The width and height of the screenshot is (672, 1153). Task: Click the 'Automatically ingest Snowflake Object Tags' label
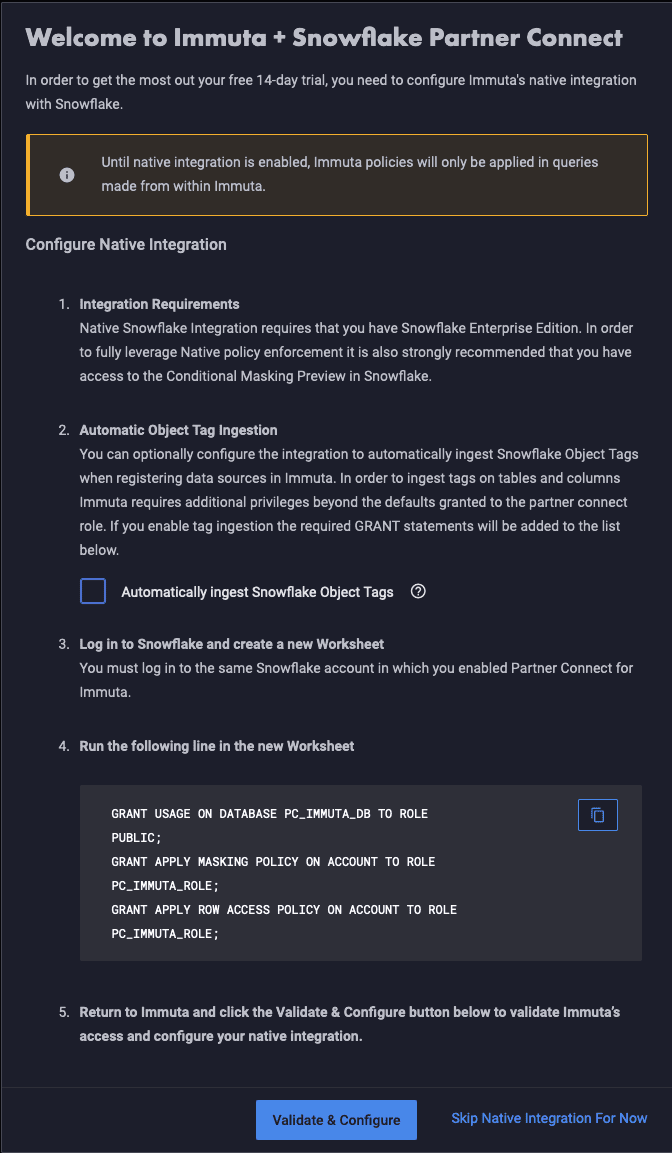coord(257,592)
